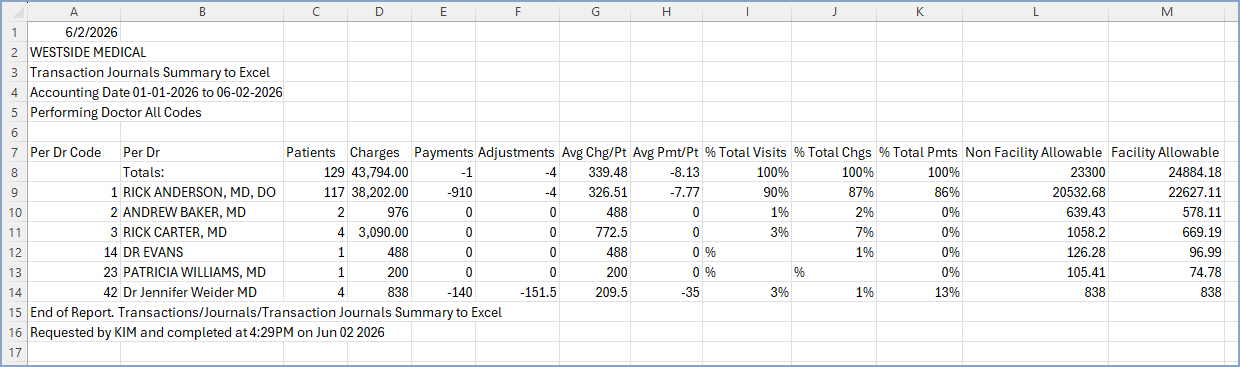Click the Per Dr Code header cell

click(74, 152)
